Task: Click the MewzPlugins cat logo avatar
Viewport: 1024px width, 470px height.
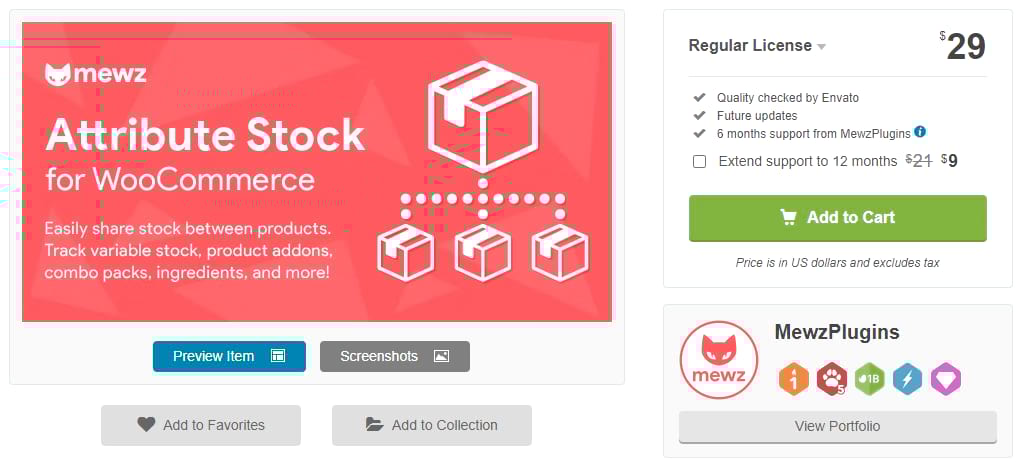Action: click(719, 361)
